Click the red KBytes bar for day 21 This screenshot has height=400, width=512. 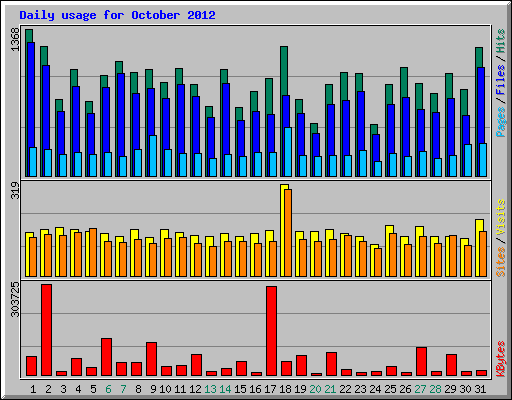pyautogui.click(x=331, y=364)
